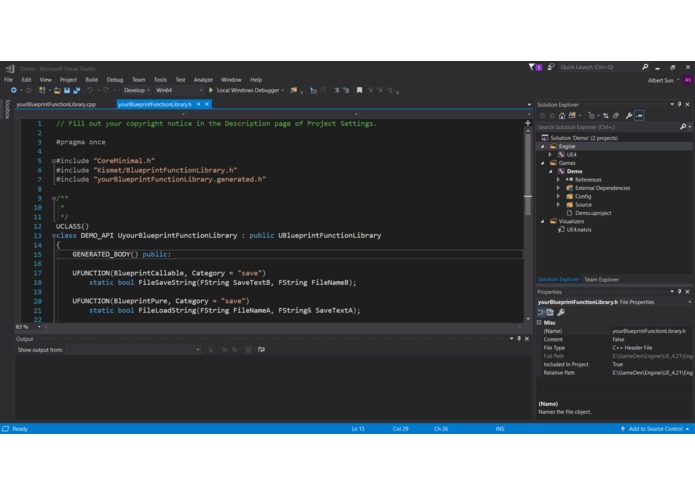Pin the Solution Explorer panel
The width and height of the screenshot is (695, 494).
click(679, 105)
